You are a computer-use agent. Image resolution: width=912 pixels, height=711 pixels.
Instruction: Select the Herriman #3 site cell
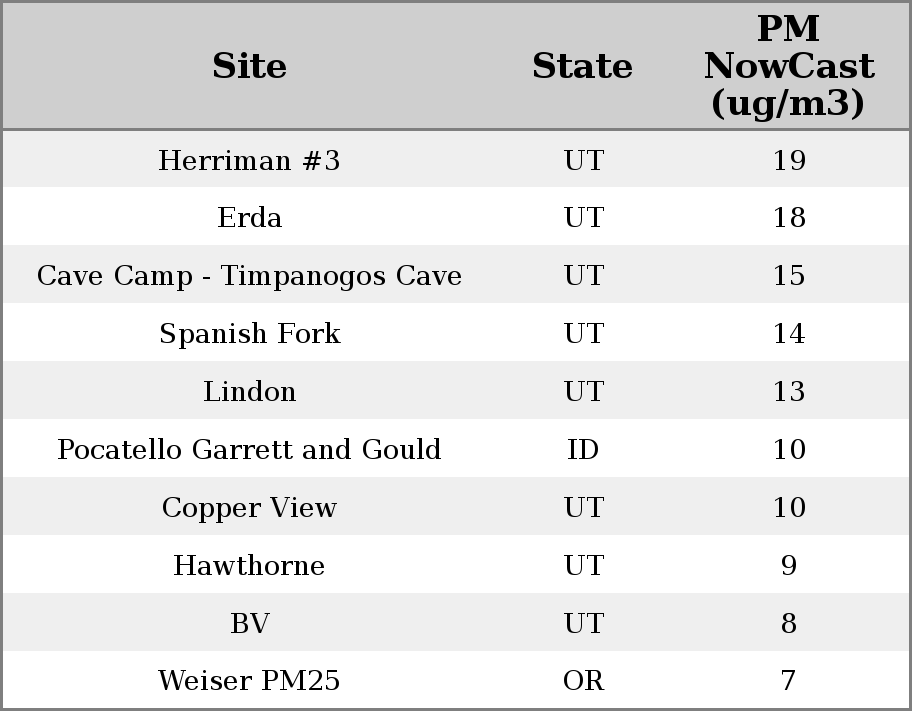pyautogui.click(x=249, y=160)
